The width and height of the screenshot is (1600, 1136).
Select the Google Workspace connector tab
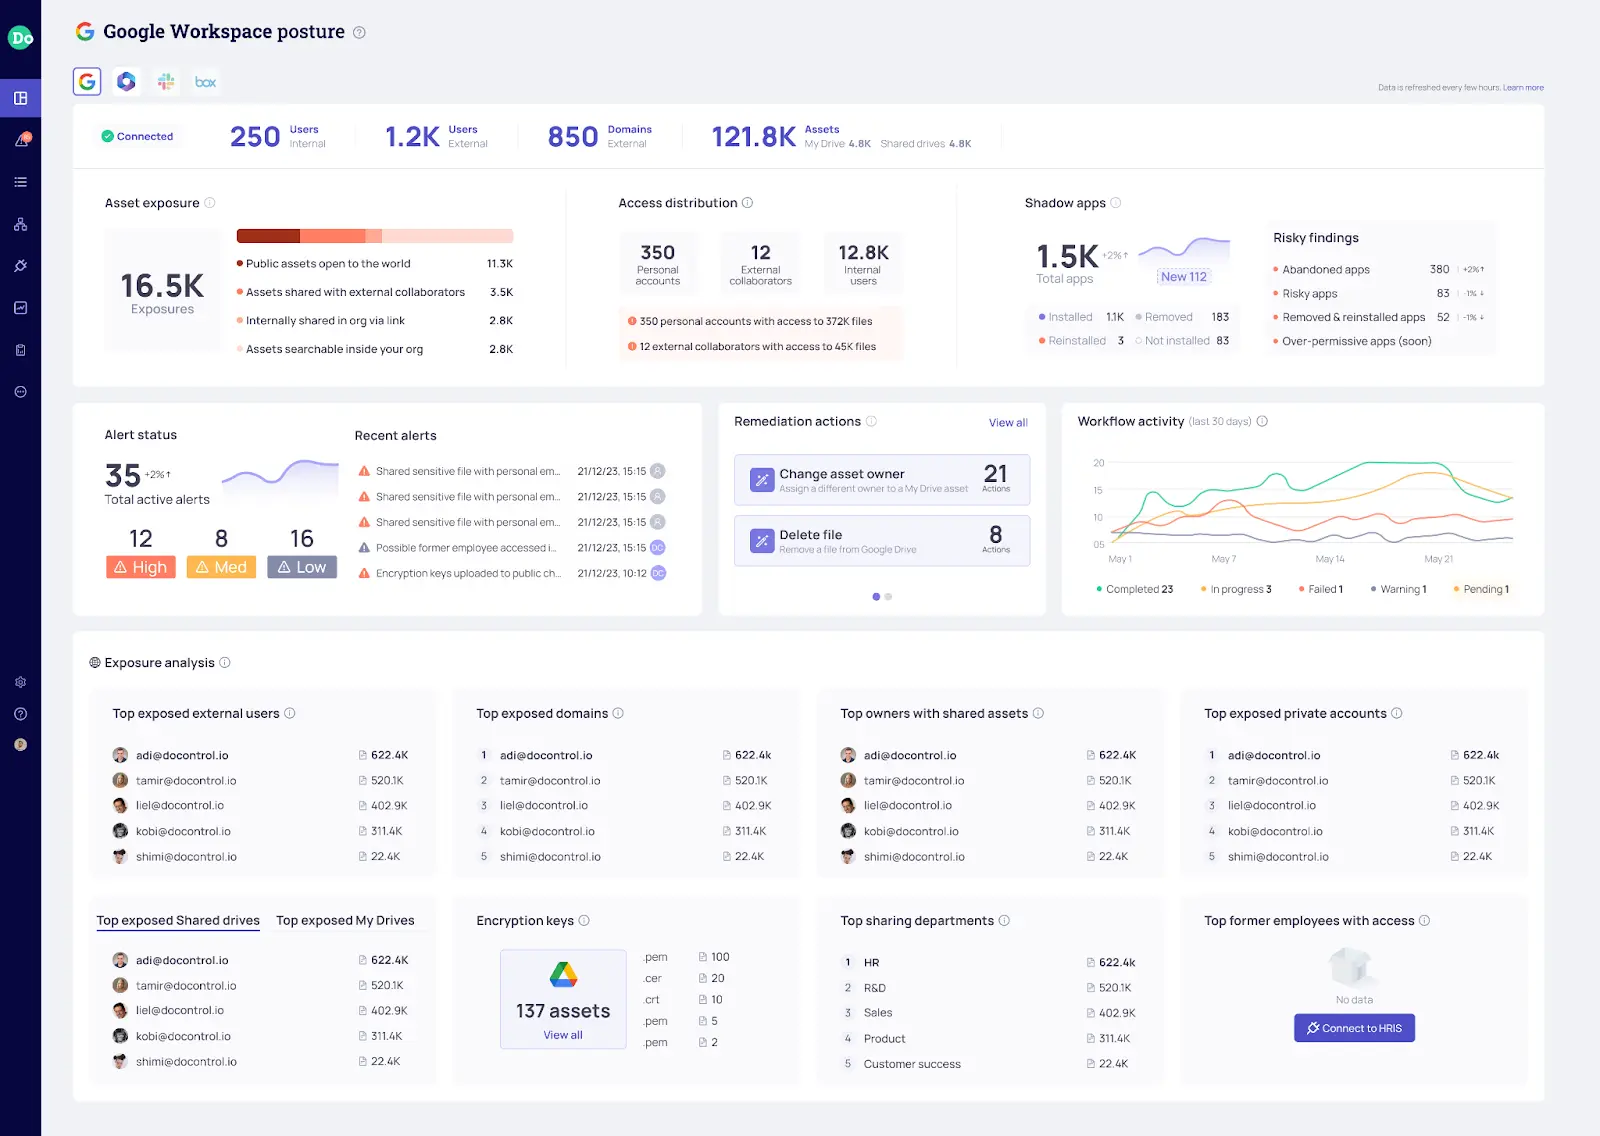pyautogui.click(x=86, y=81)
